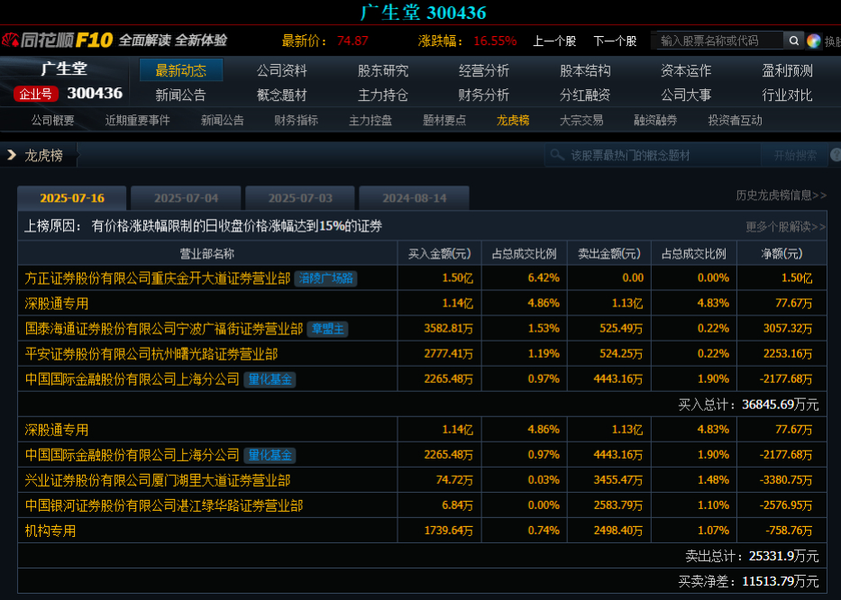Viewport: 841px width, 600px height.
Task: Open the 新闻公告 main menu item
Action: 181,95
